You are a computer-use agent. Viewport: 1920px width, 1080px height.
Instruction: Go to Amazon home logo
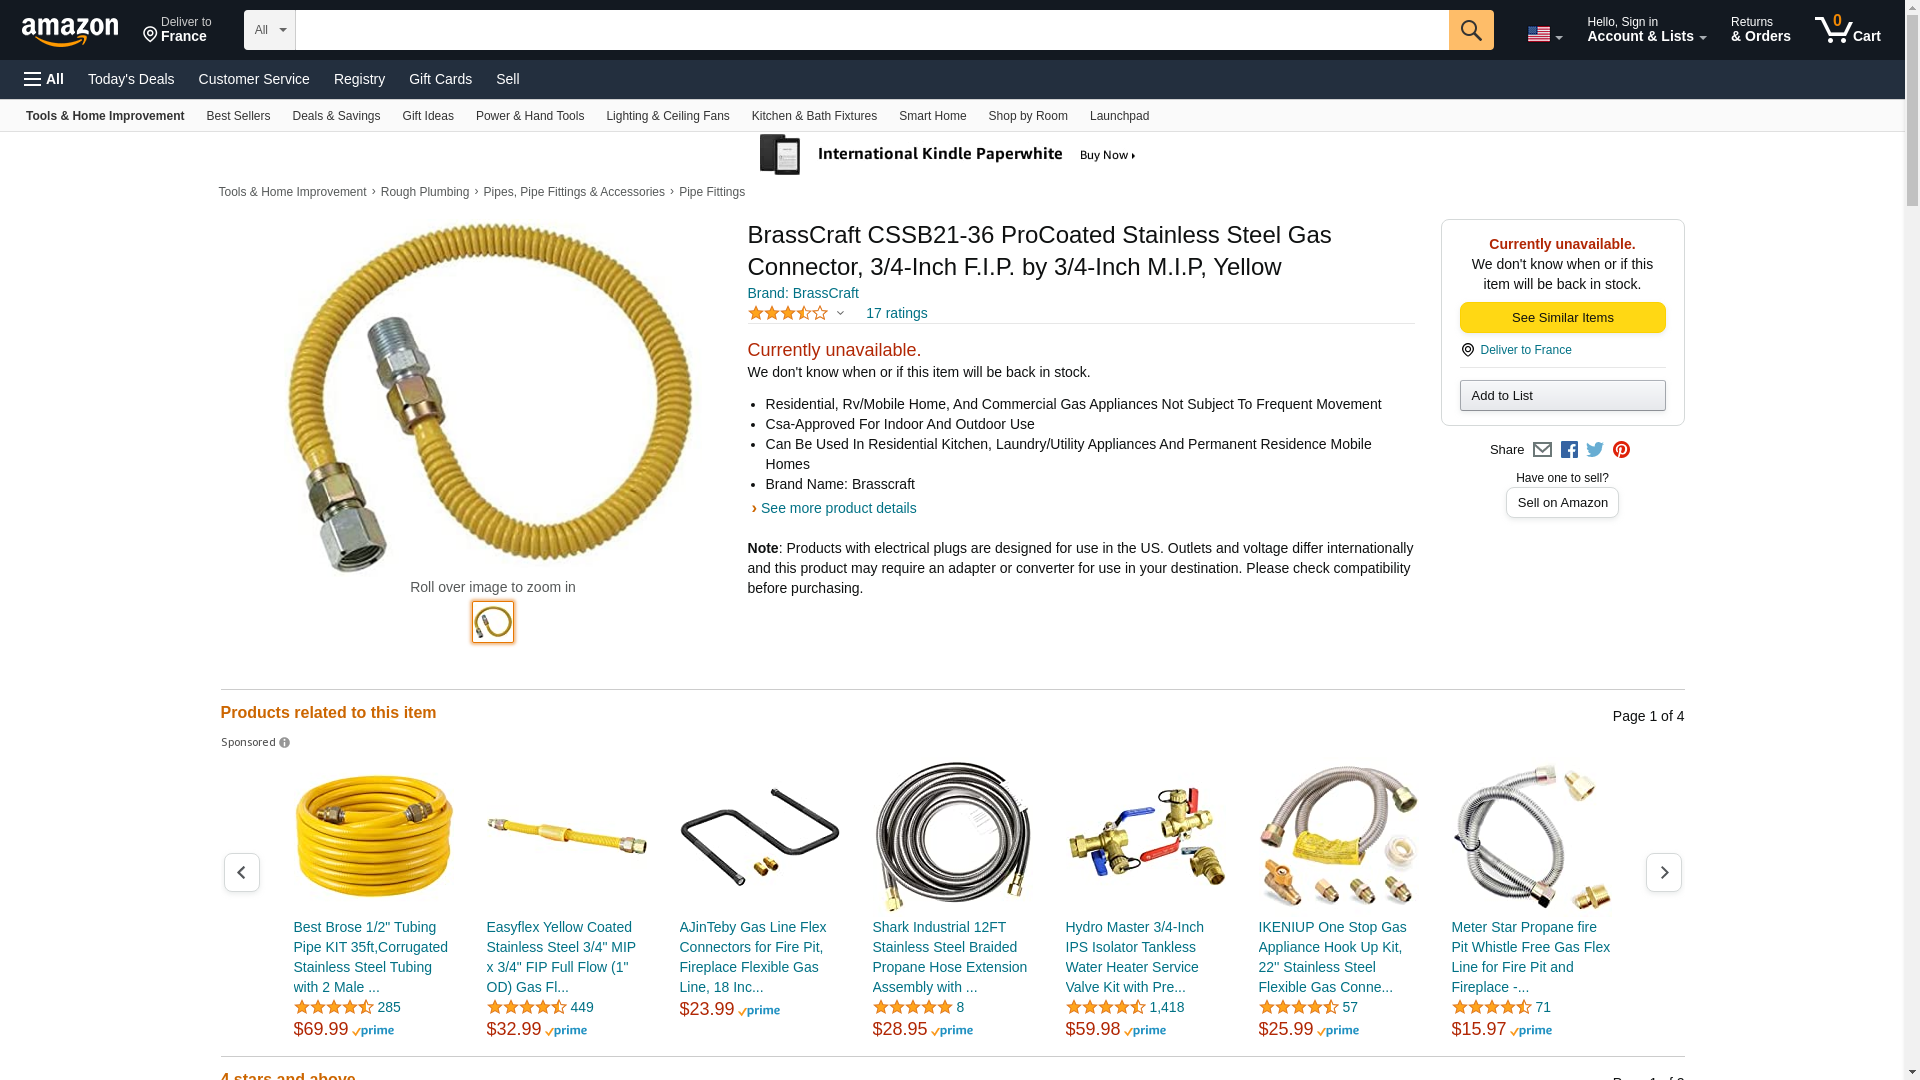coord(70,32)
